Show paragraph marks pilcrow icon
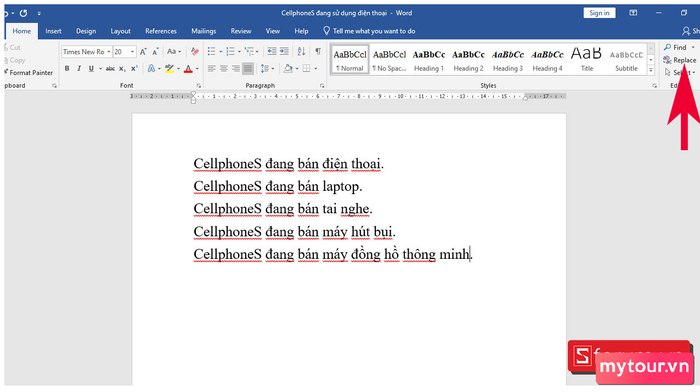700x392 pixels. (318, 52)
